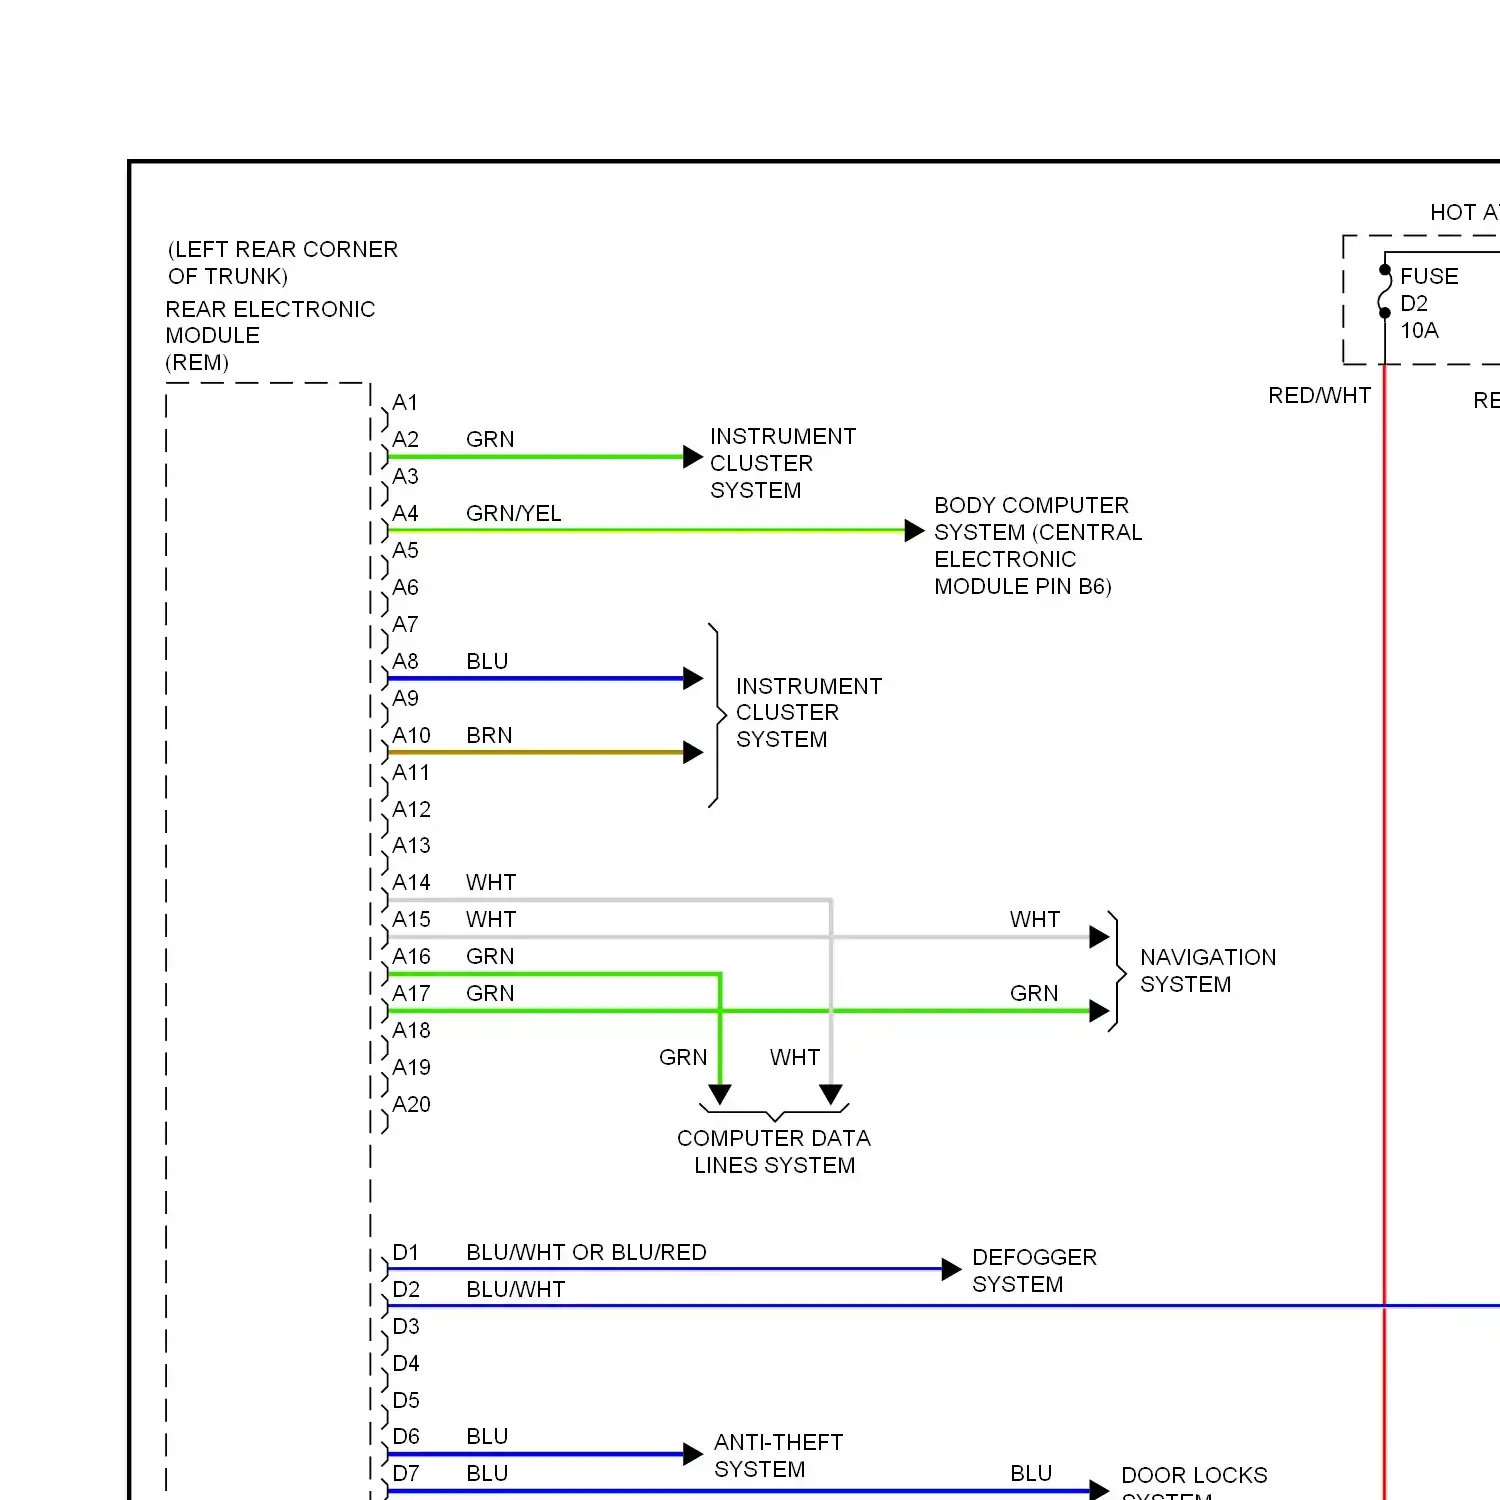Click the WHT label near the Navigation arrow
This screenshot has width=1500, height=1500.
click(x=1035, y=919)
